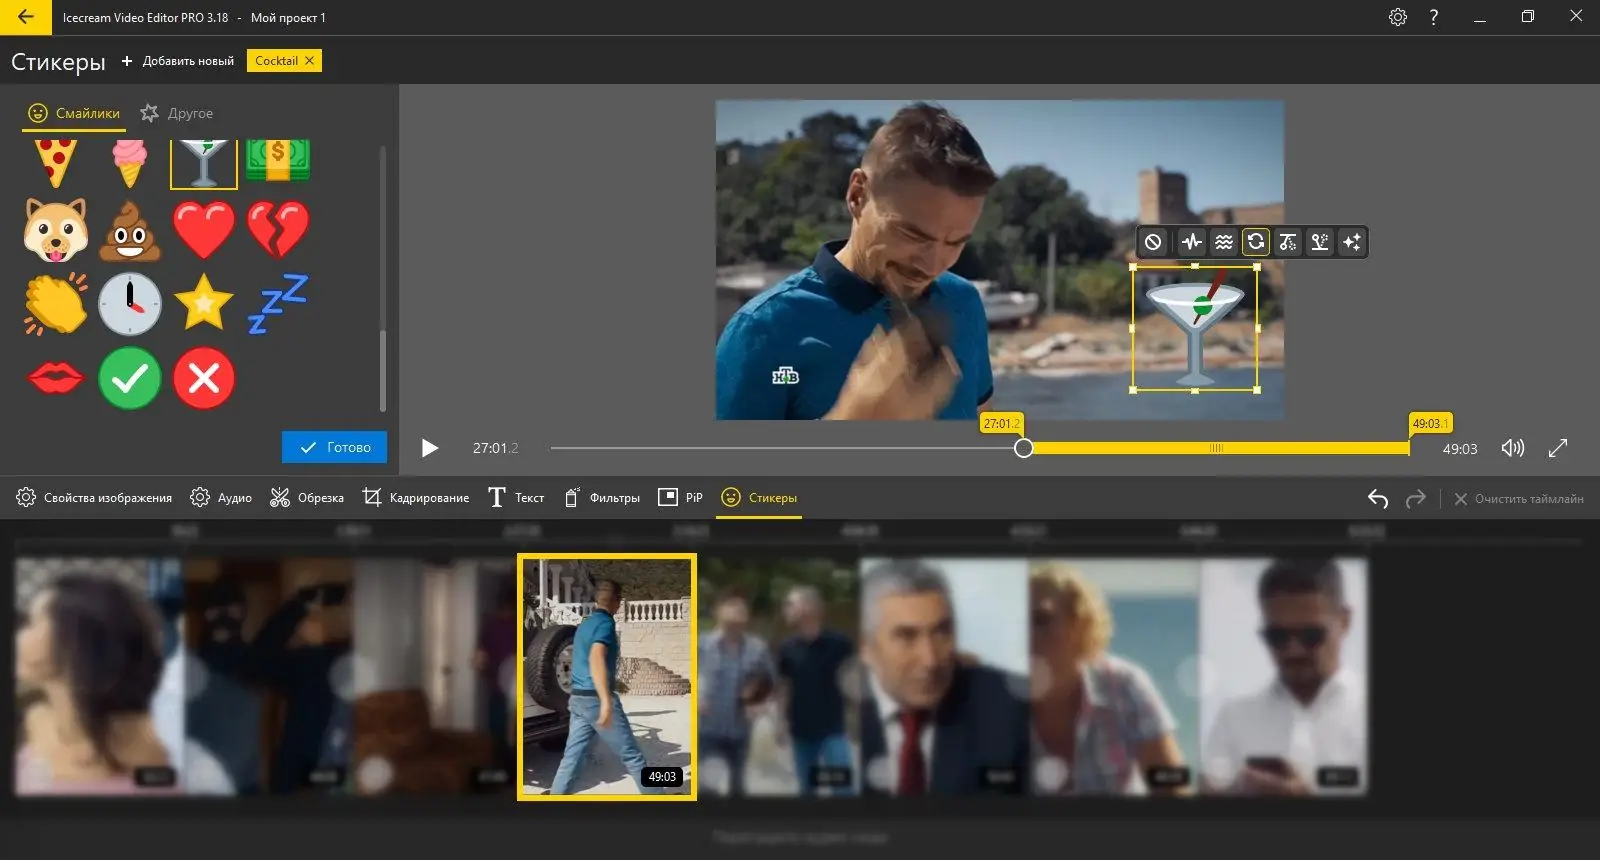The image size is (1600, 860).
Task: Play the video preview
Action: [x=430, y=448]
